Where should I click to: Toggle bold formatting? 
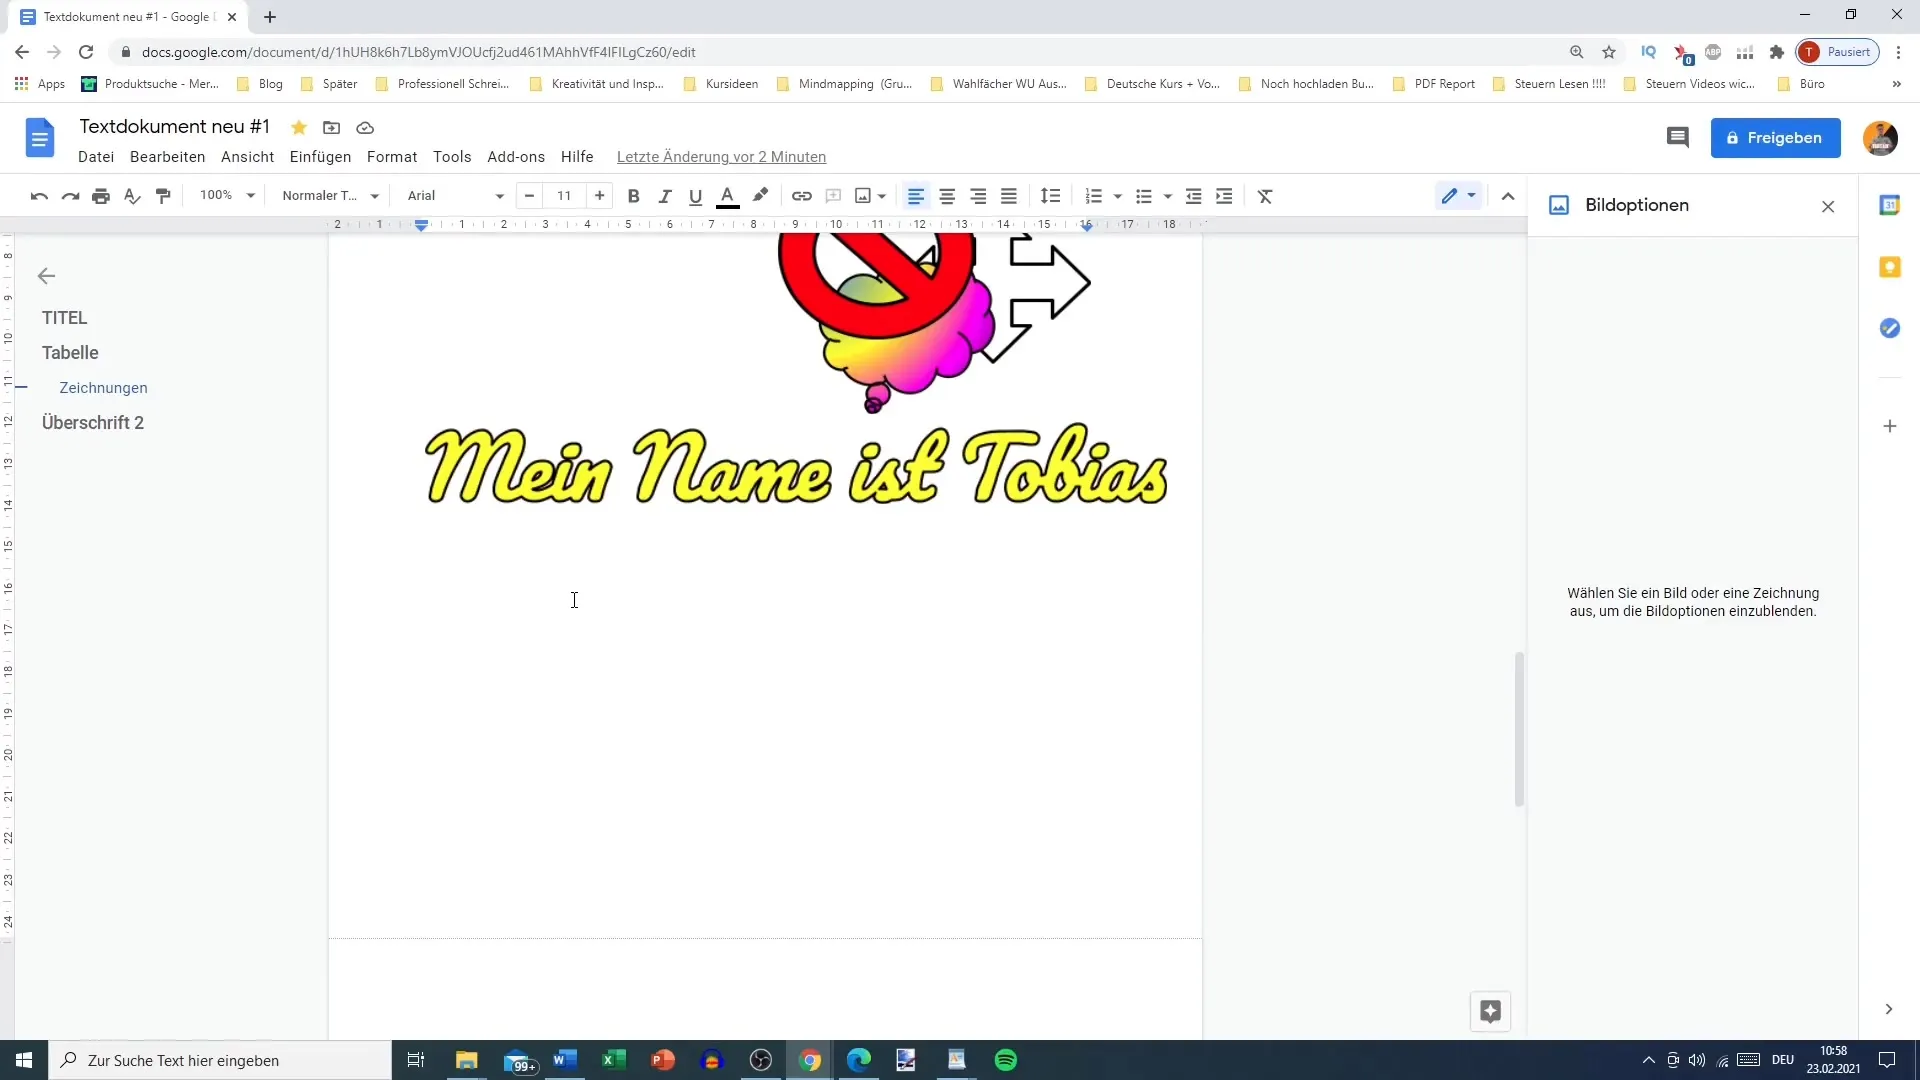[x=633, y=196]
